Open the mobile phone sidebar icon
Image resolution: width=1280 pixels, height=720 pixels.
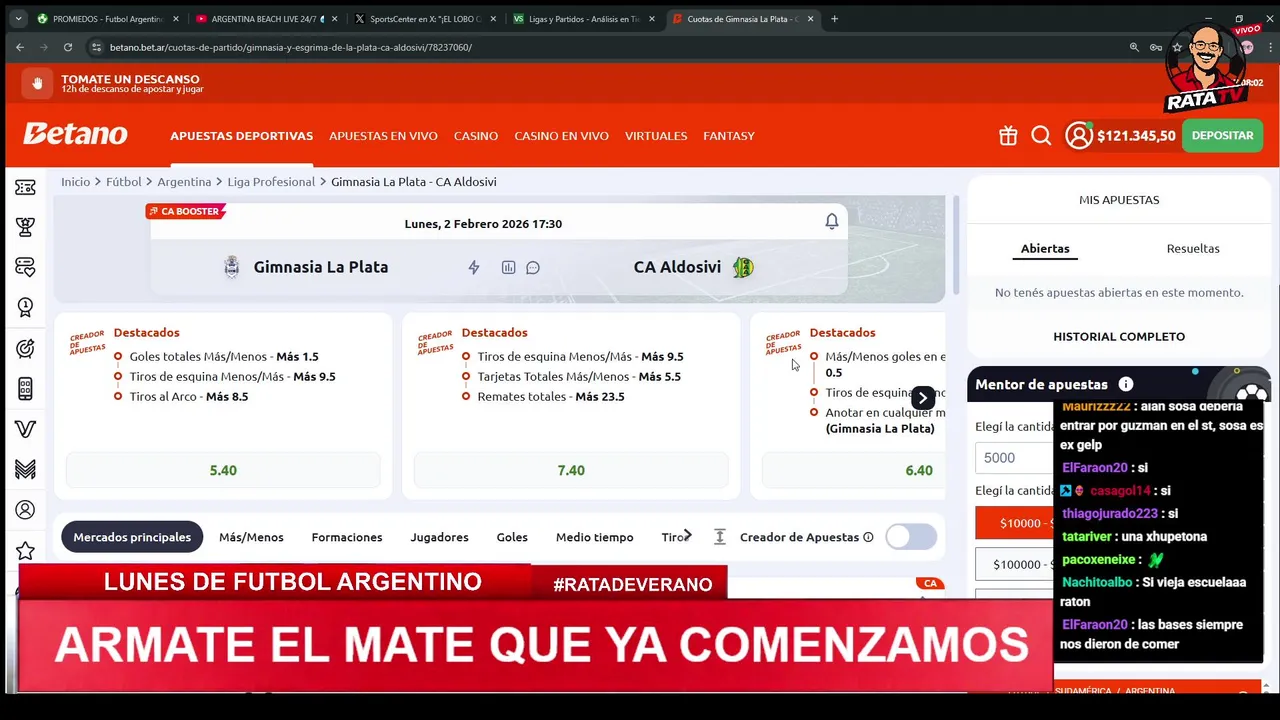point(25,389)
